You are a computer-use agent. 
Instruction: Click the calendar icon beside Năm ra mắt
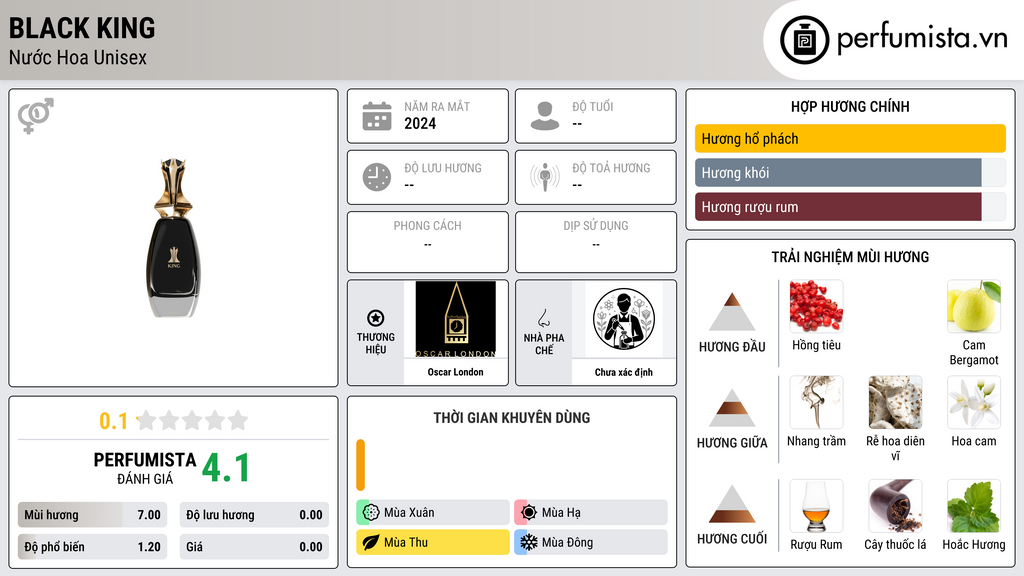pyautogui.click(x=377, y=116)
